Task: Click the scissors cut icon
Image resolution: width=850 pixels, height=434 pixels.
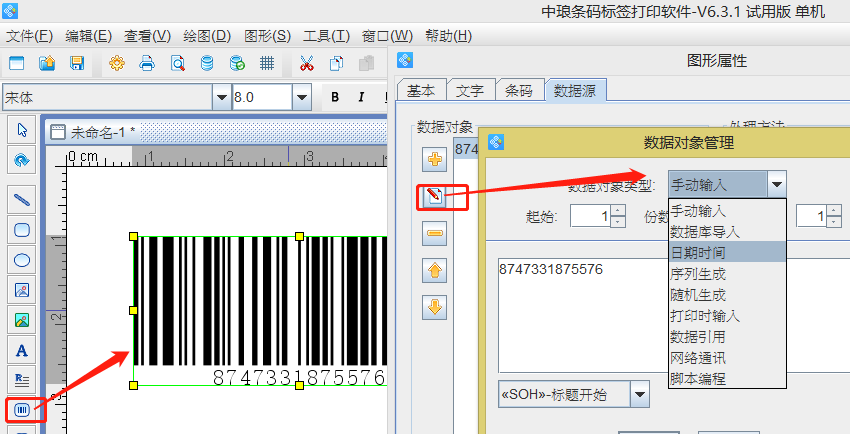Action: click(x=306, y=64)
